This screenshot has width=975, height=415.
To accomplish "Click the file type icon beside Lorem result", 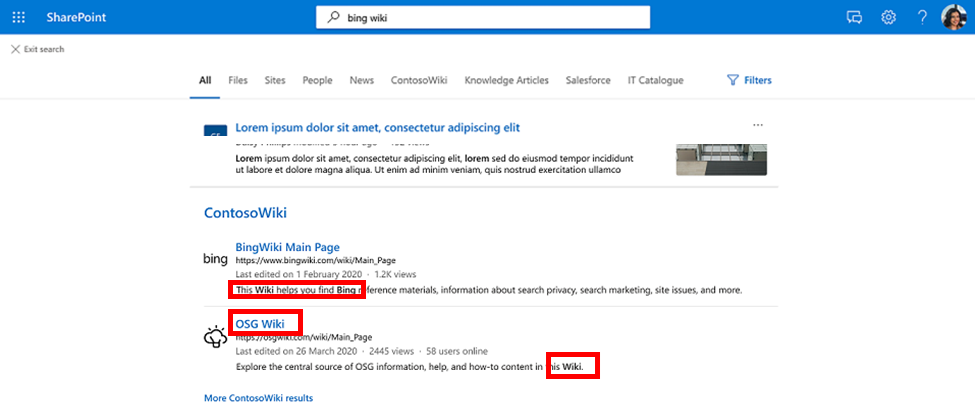I will (215, 130).
